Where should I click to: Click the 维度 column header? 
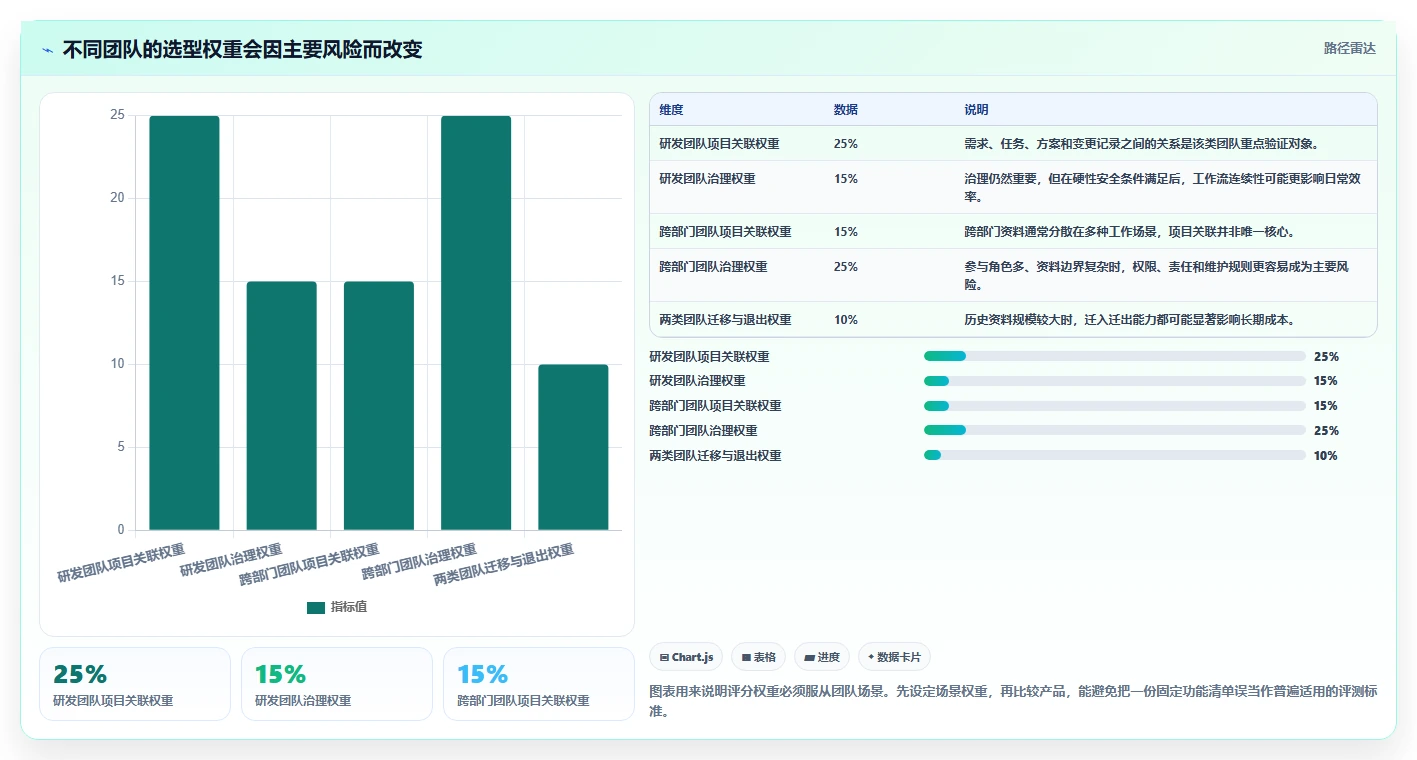pyautogui.click(x=671, y=110)
